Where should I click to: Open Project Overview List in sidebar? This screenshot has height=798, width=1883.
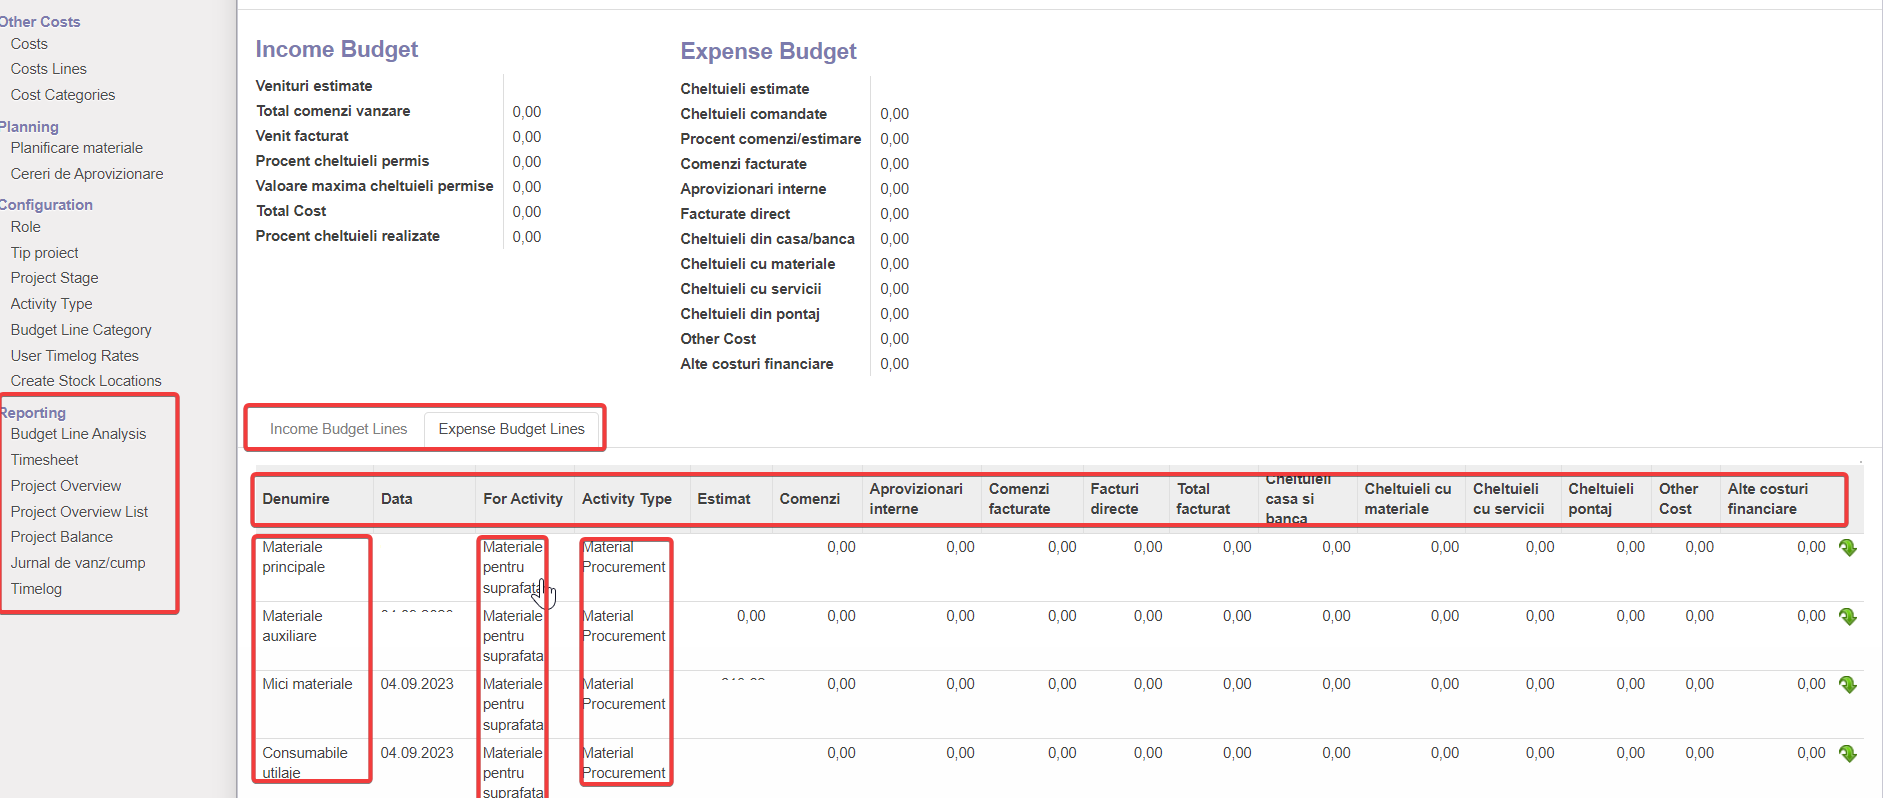click(79, 512)
